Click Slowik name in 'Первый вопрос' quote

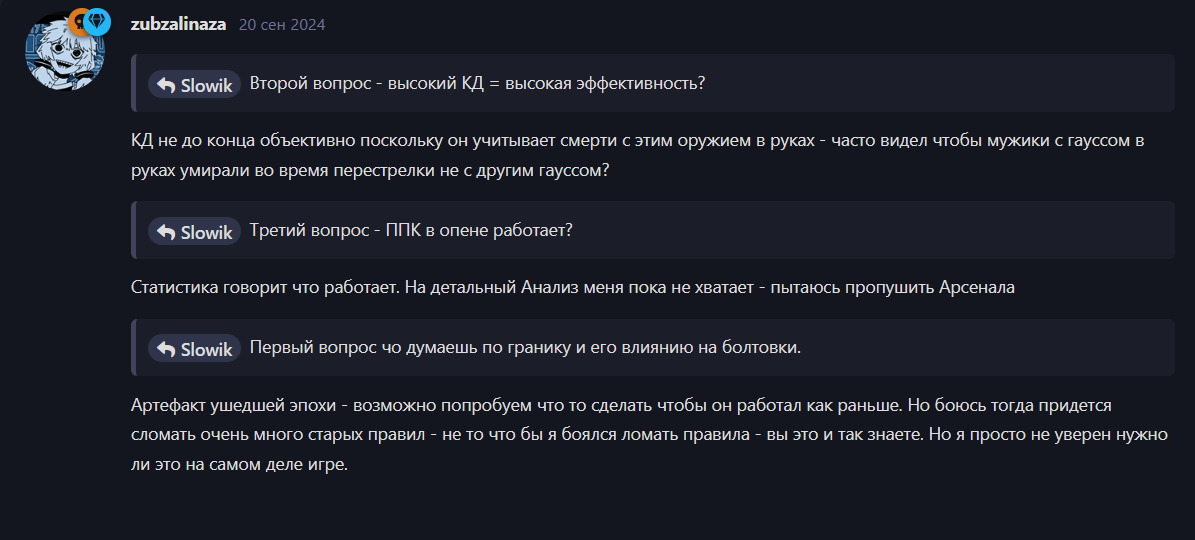[207, 349]
